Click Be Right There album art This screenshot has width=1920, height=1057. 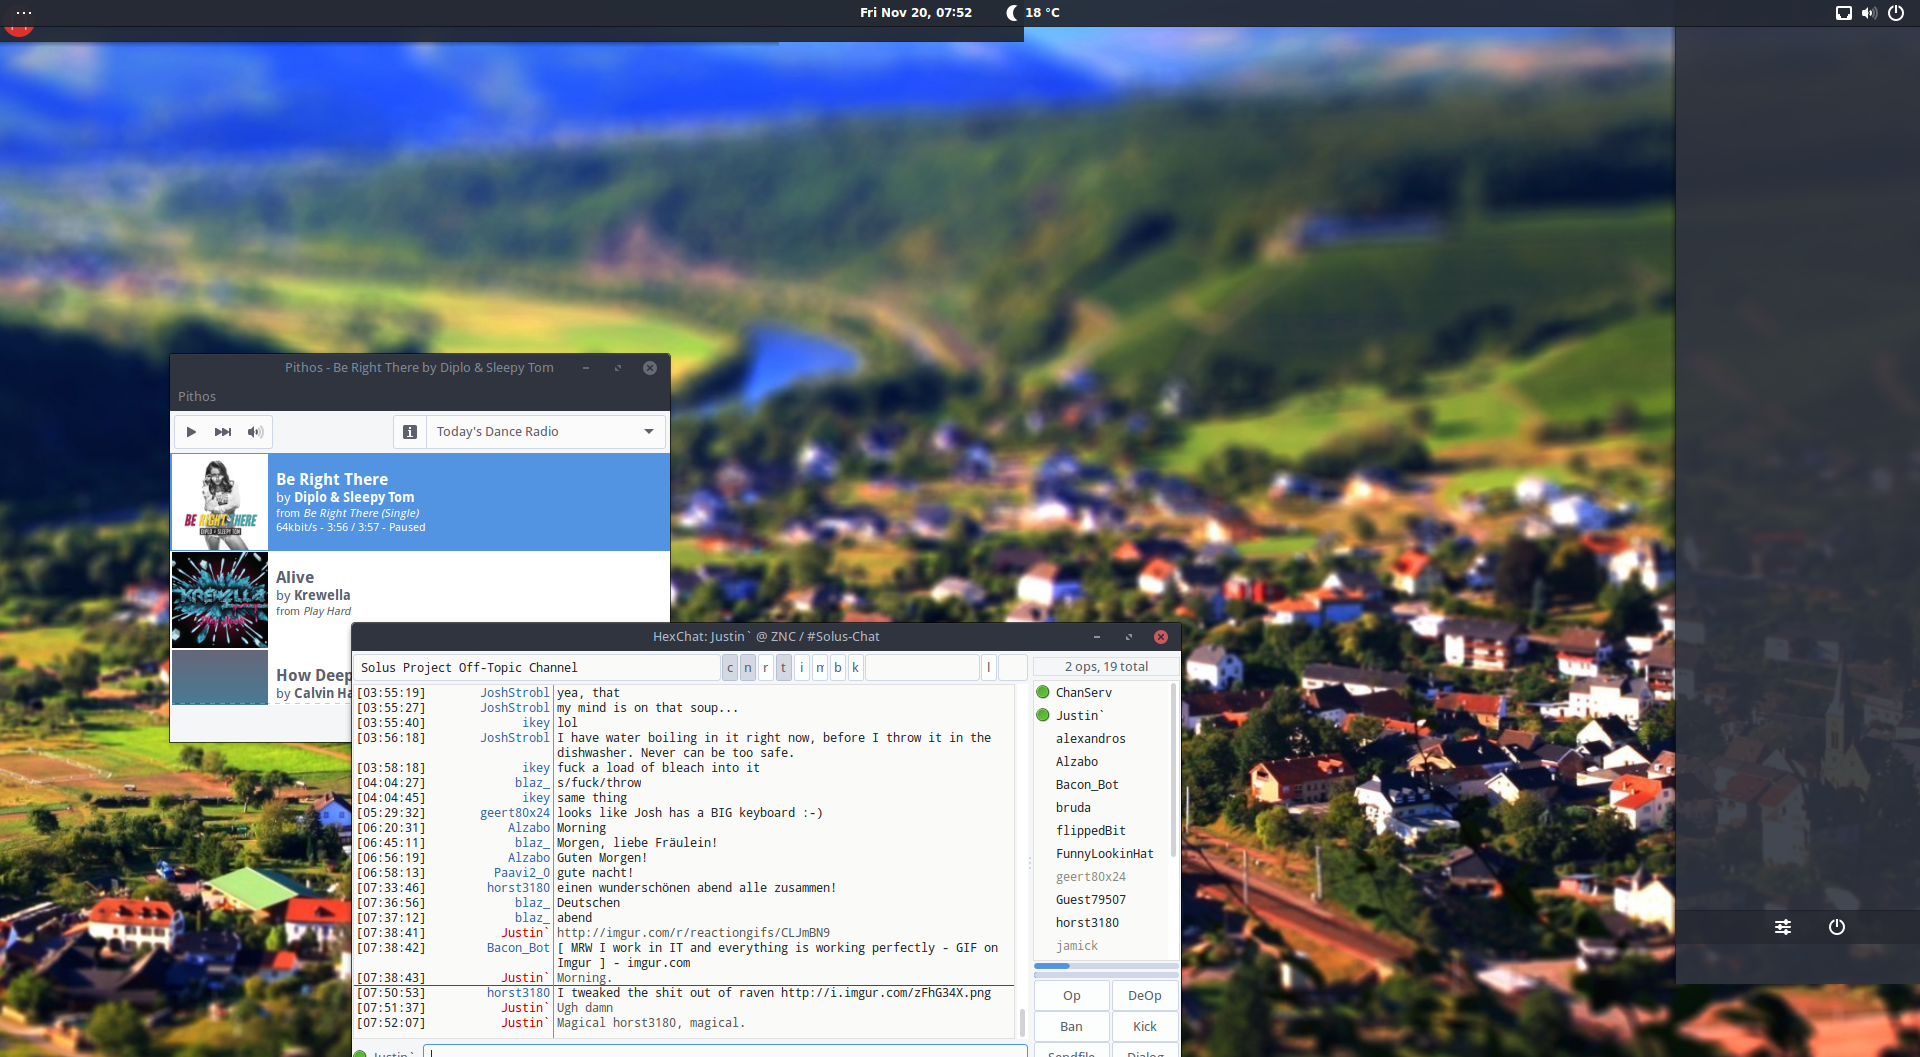[220, 502]
